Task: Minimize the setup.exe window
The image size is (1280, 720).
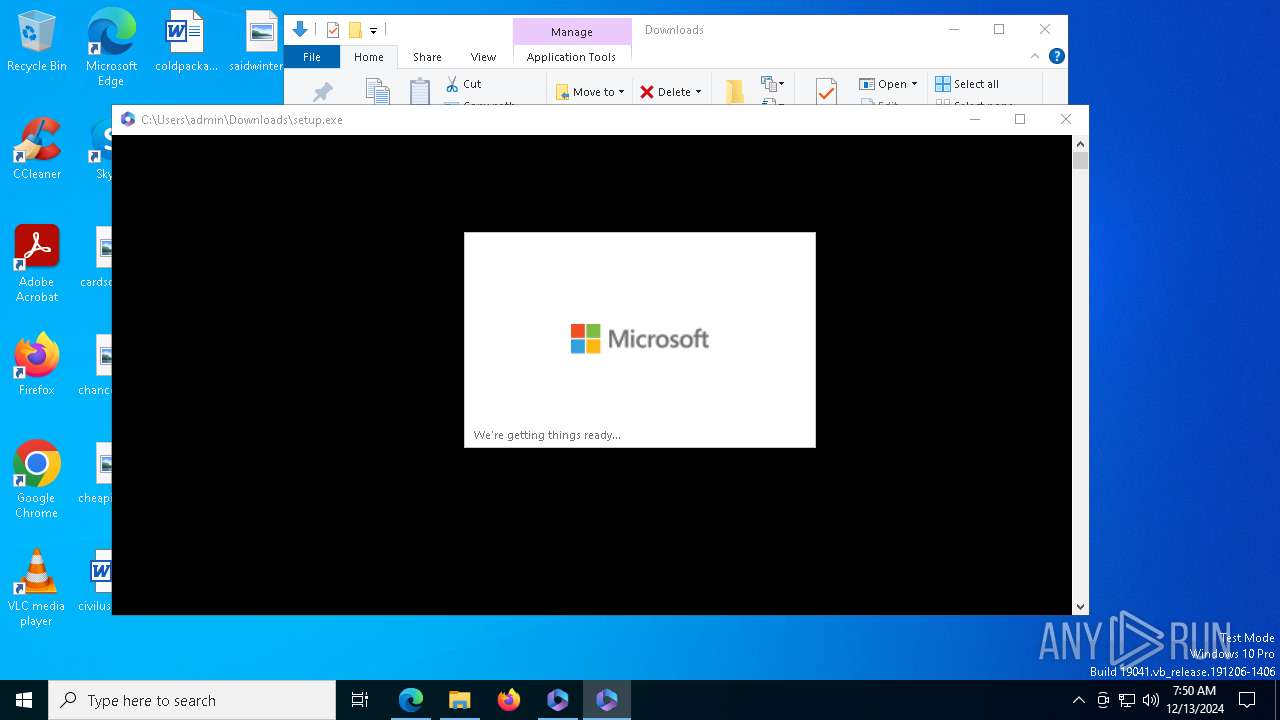Action: coord(975,120)
